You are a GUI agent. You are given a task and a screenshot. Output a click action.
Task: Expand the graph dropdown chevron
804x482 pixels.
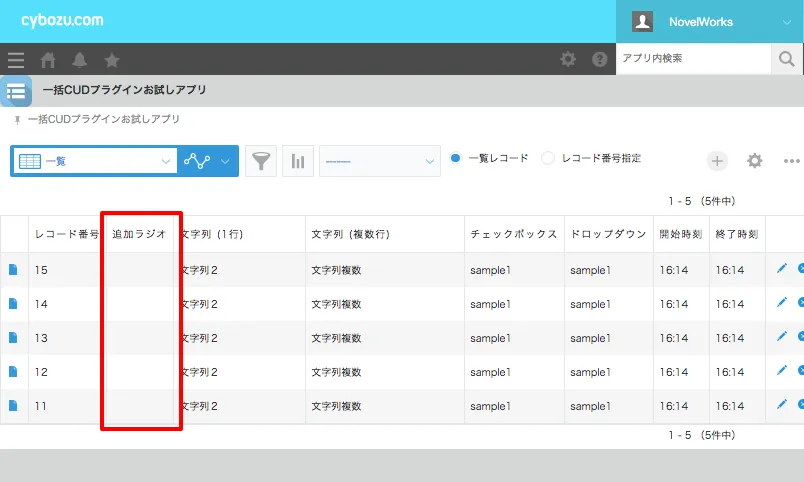(x=225, y=161)
